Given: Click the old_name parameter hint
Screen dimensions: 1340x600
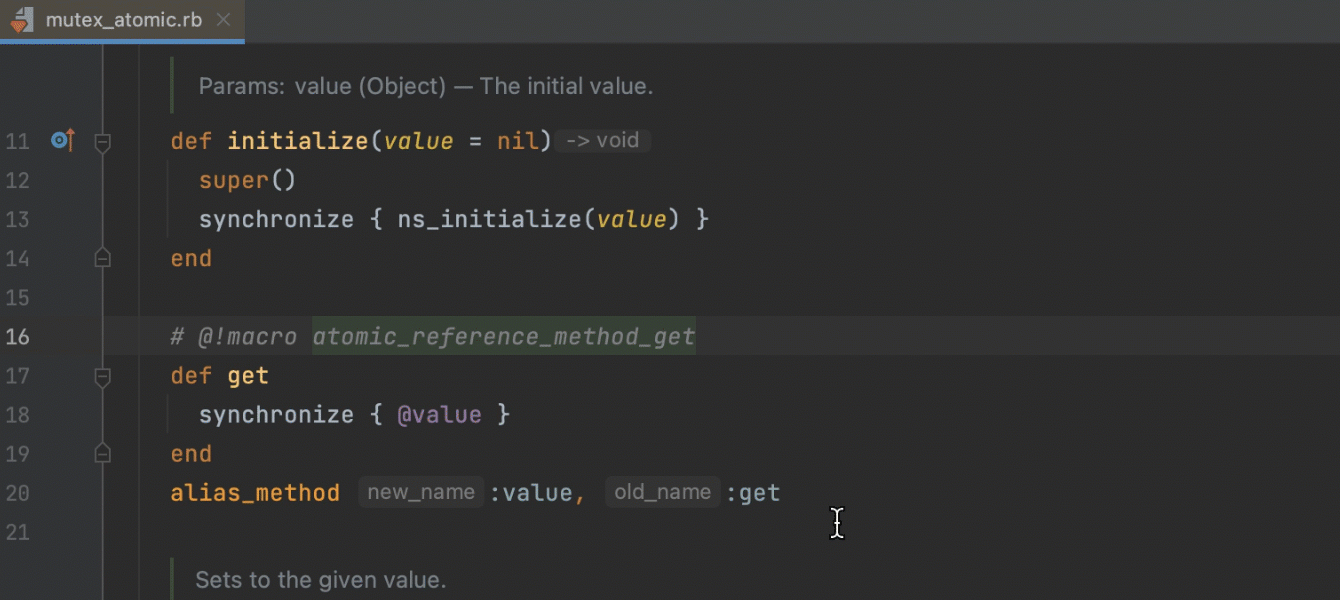Looking at the screenshot, I should (x=662, y=493).
